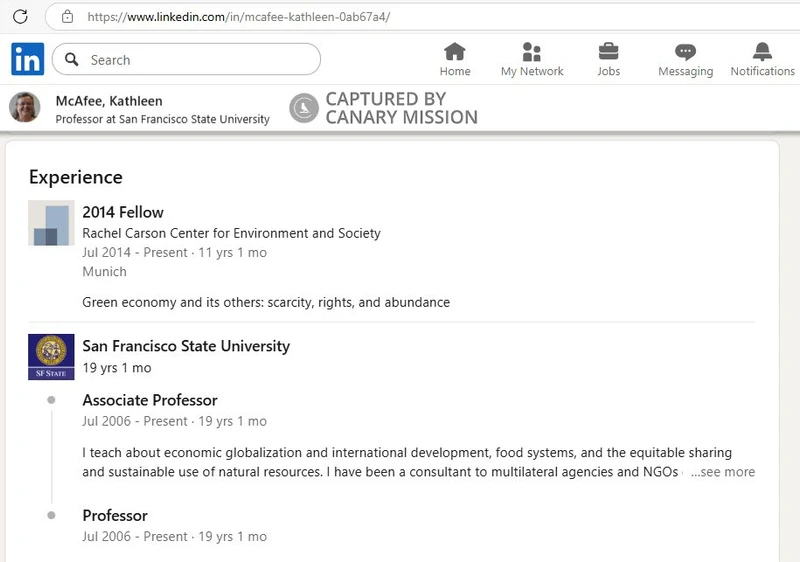Click Professor at San Francisco State University headline
The image size is (800, 562).
click(162, 119)
